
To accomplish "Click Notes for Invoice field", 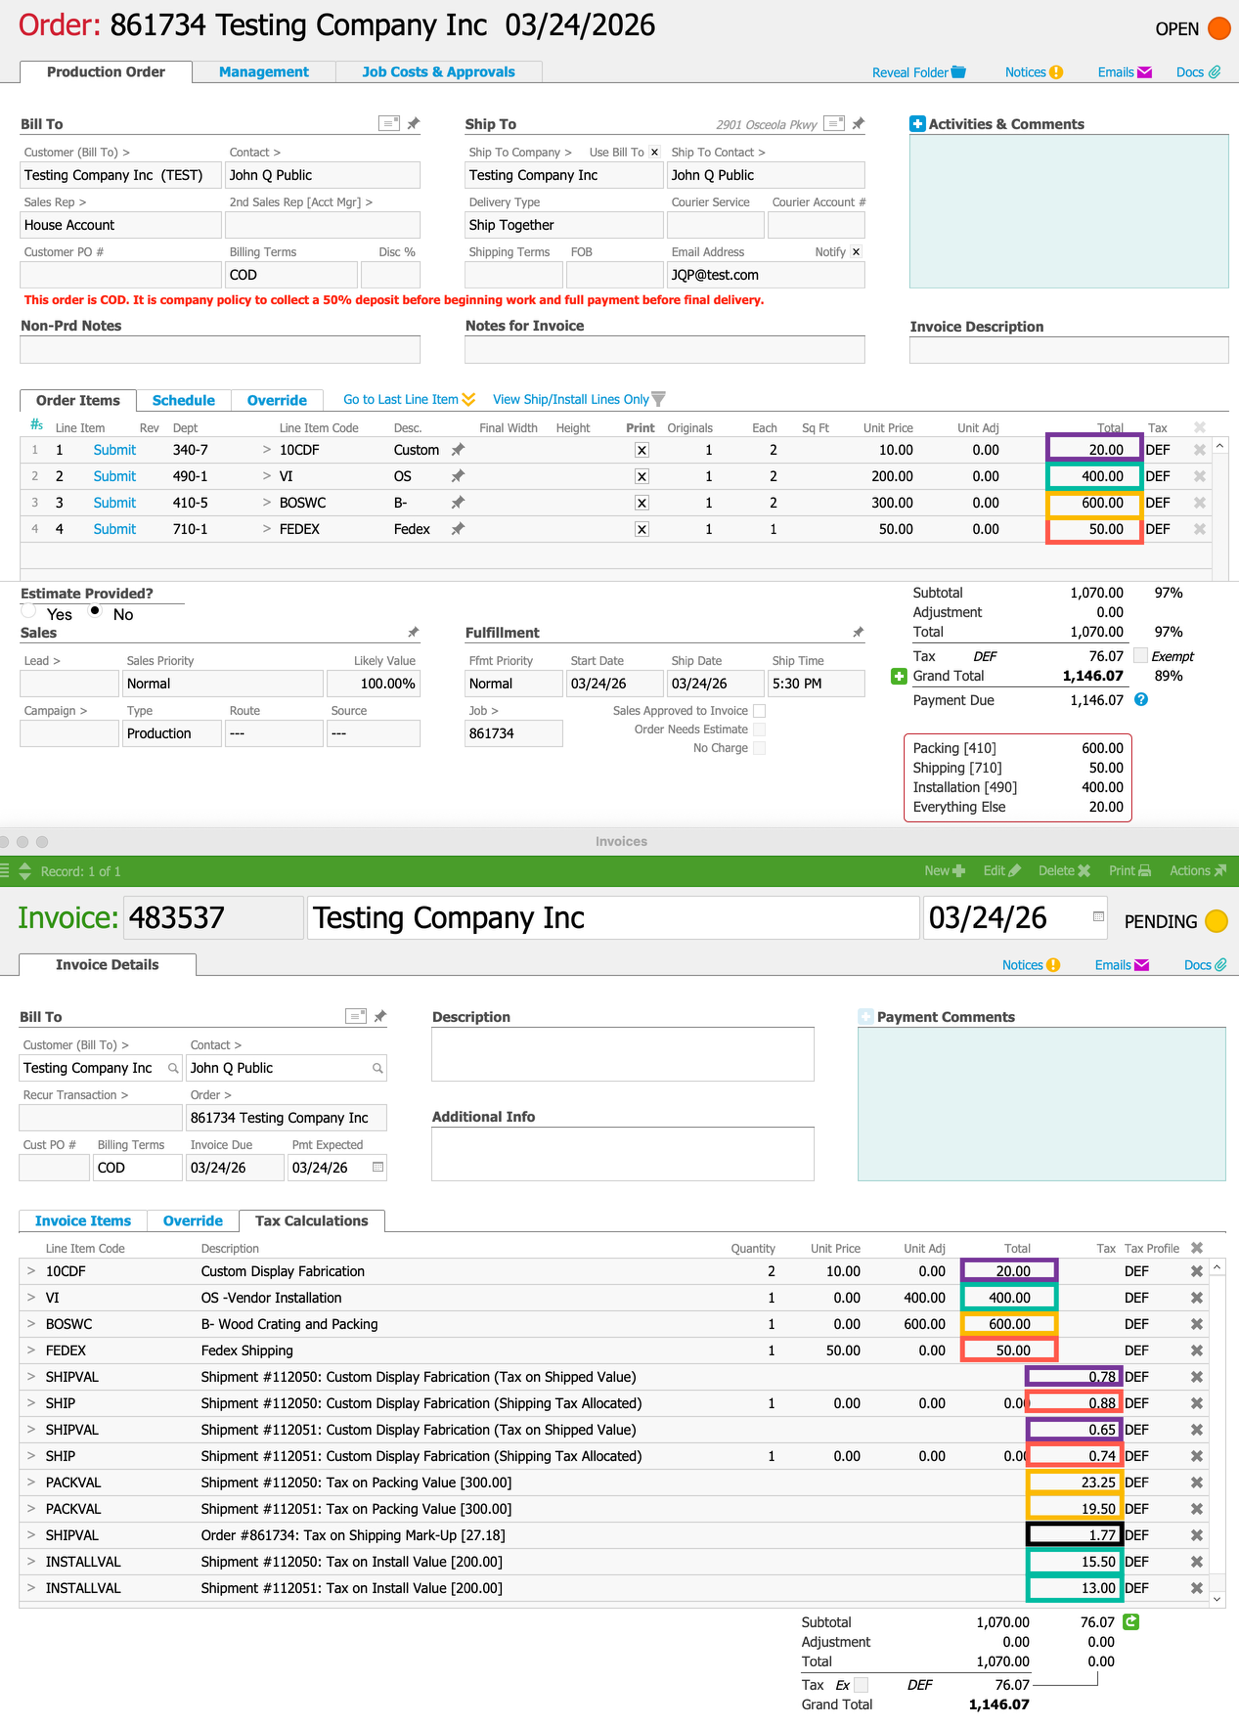I will 664,350.
